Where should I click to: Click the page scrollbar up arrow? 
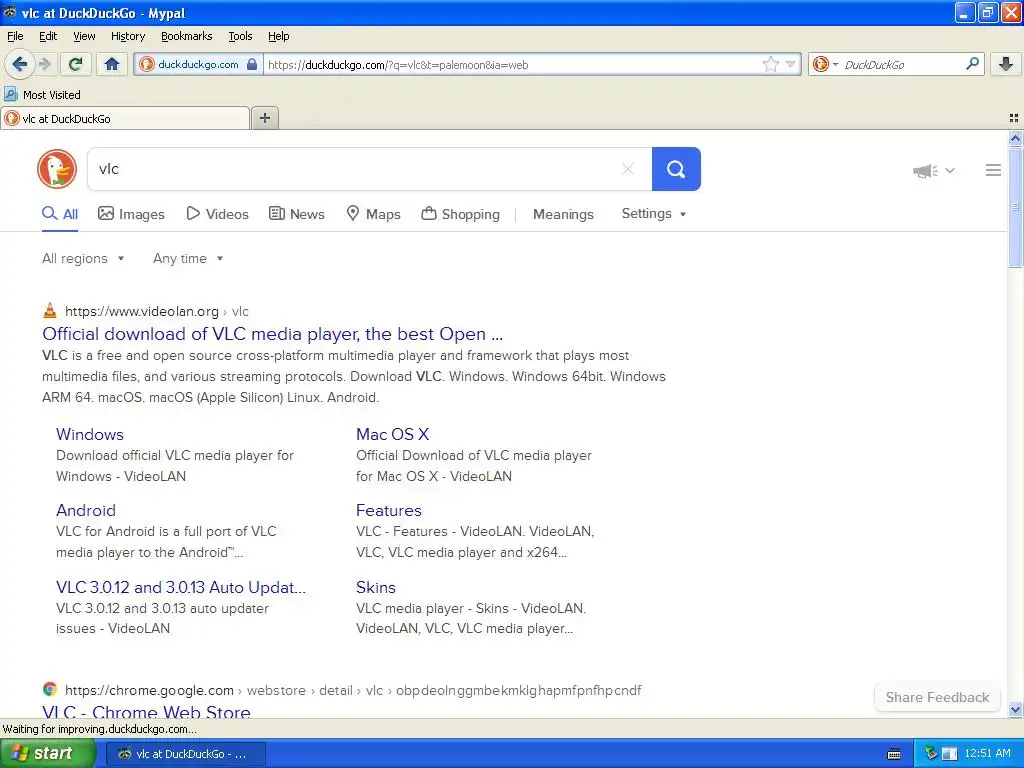coord(1015,138)
